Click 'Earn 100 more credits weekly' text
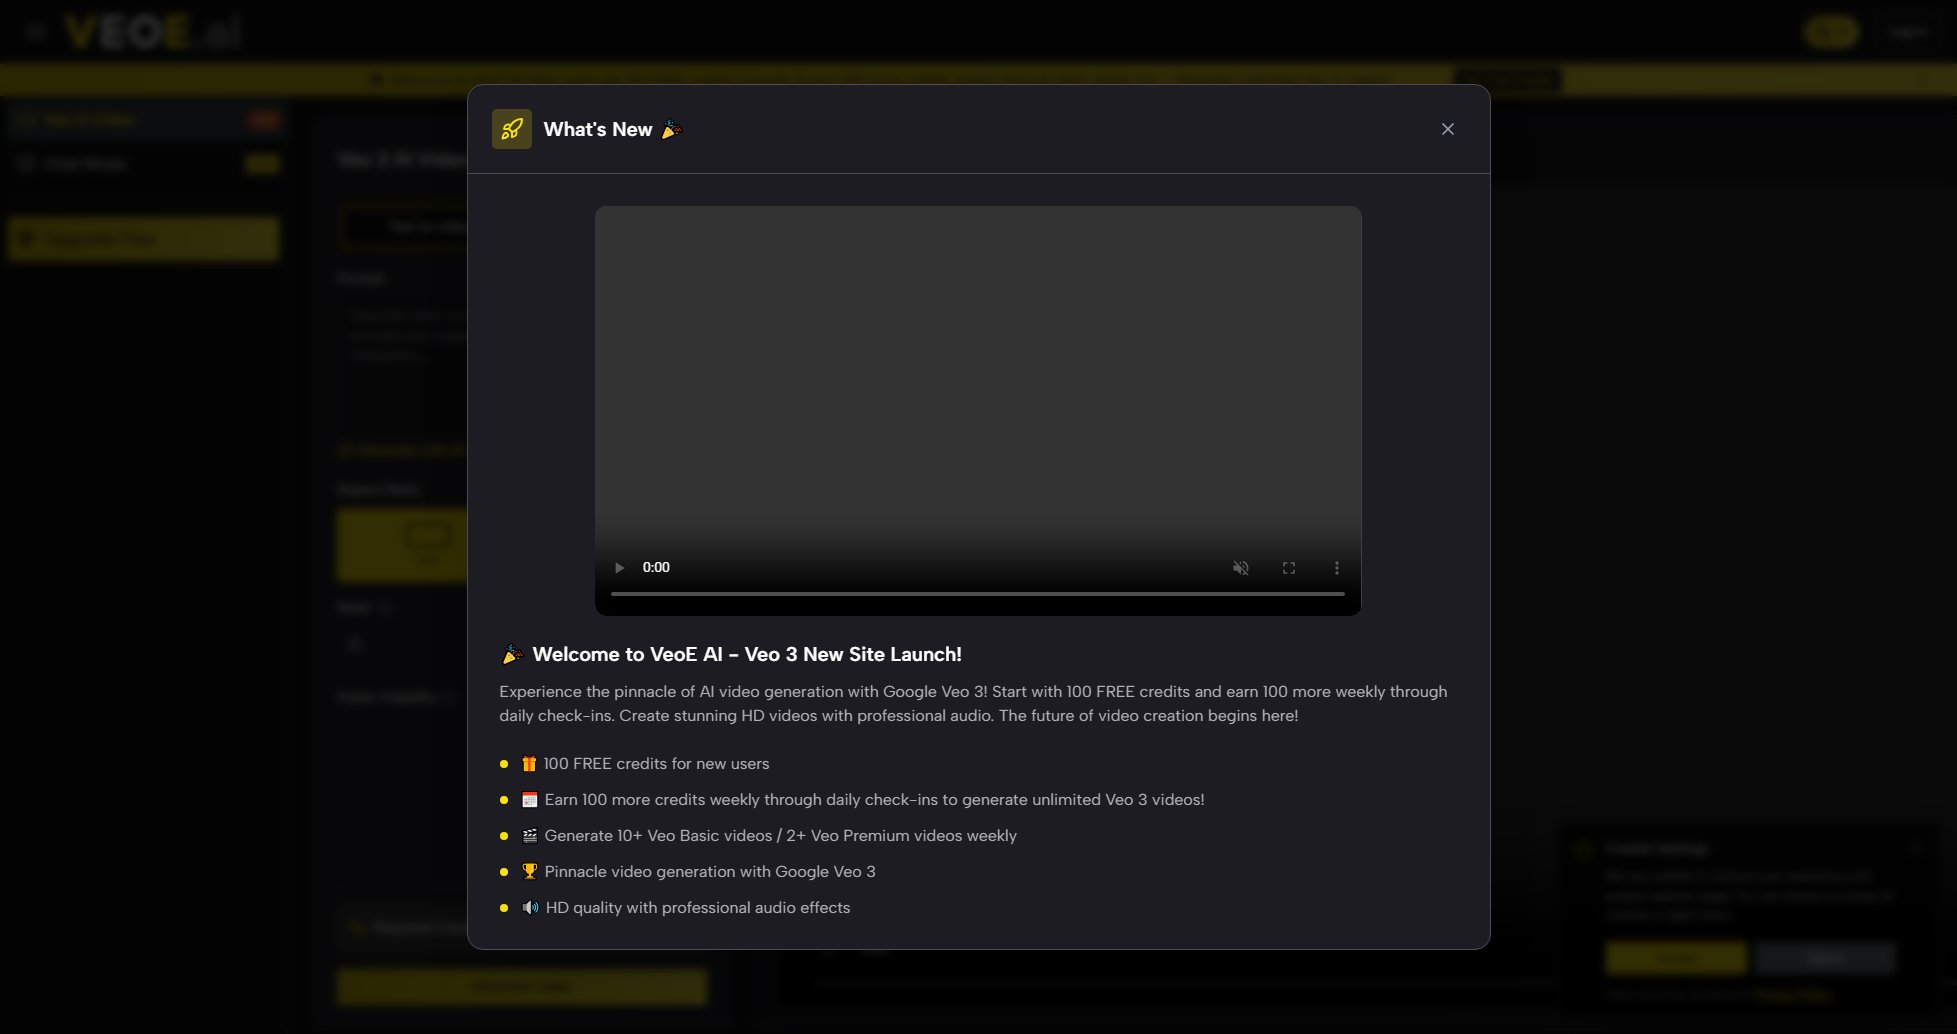 click(x=874, y=799)
